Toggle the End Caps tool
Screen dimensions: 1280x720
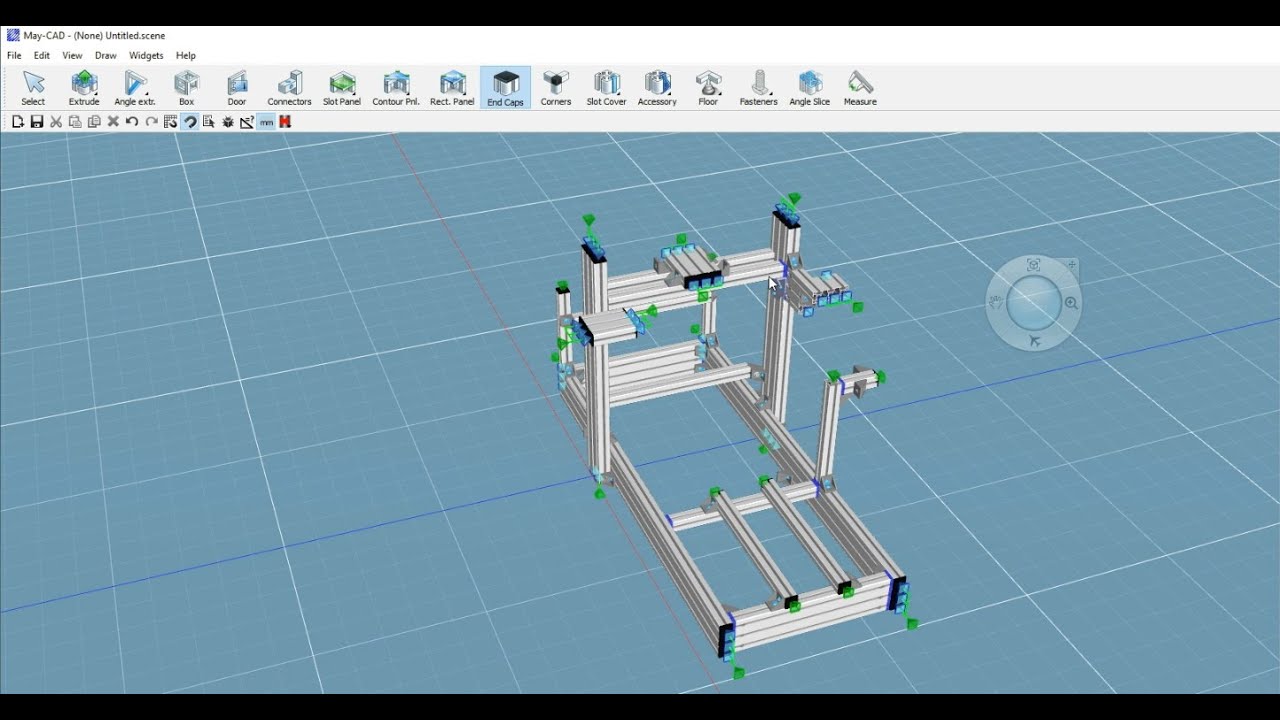506,88
